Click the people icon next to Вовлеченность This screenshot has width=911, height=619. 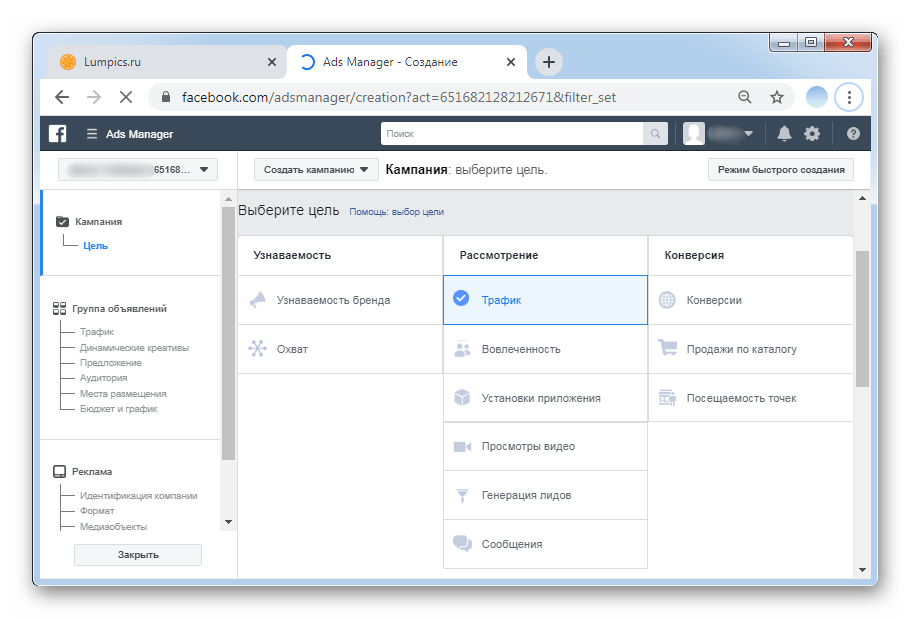(462, 349)
